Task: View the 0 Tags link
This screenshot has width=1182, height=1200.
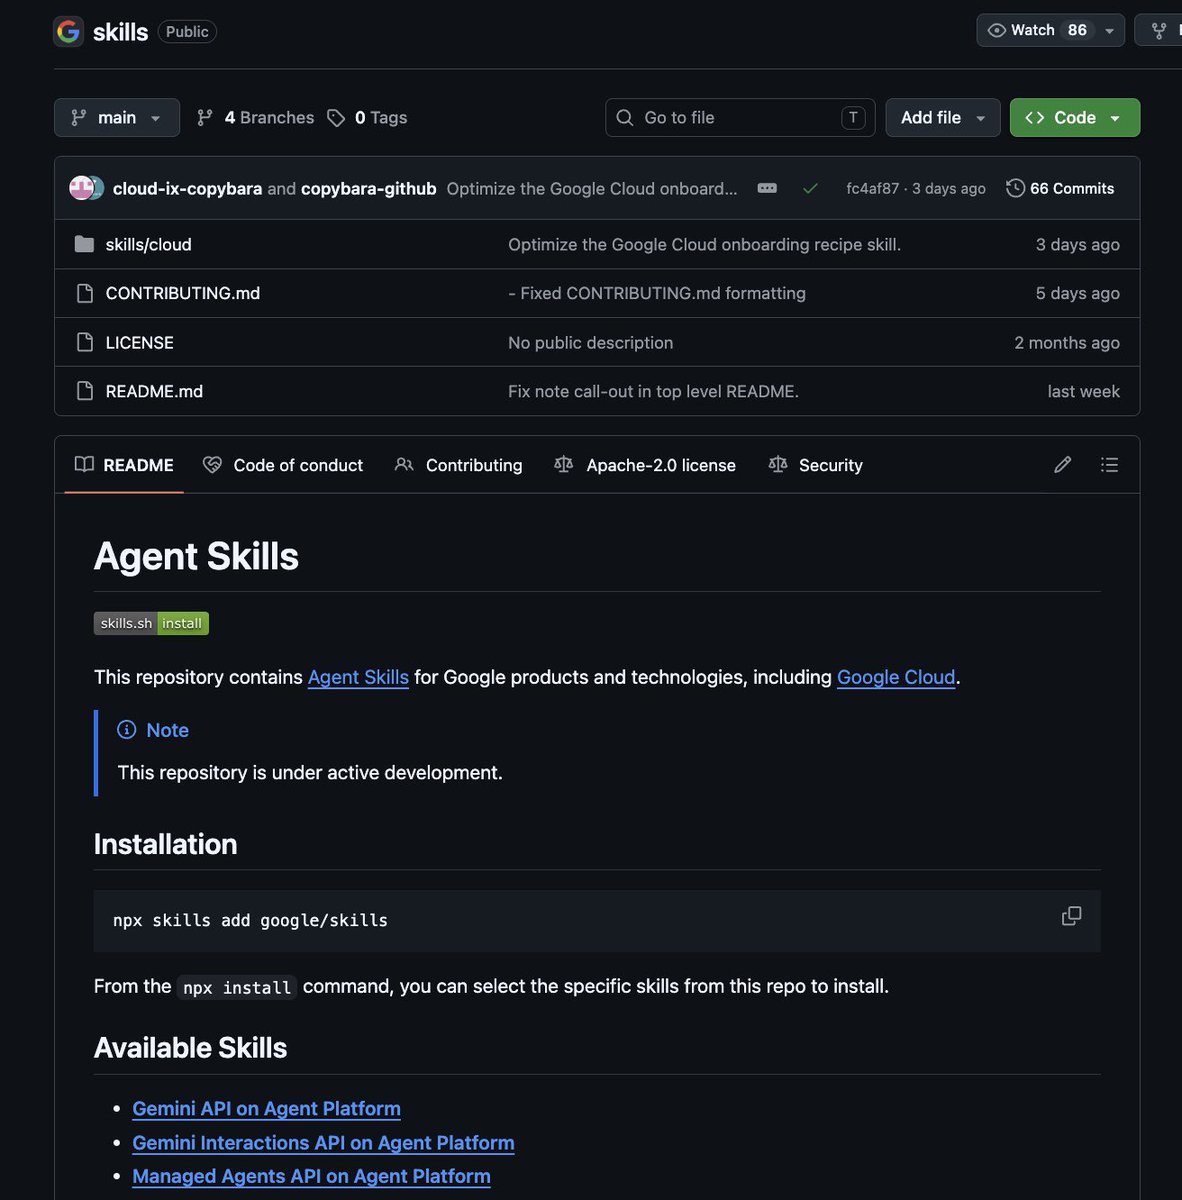Action: tap(367, 117)
